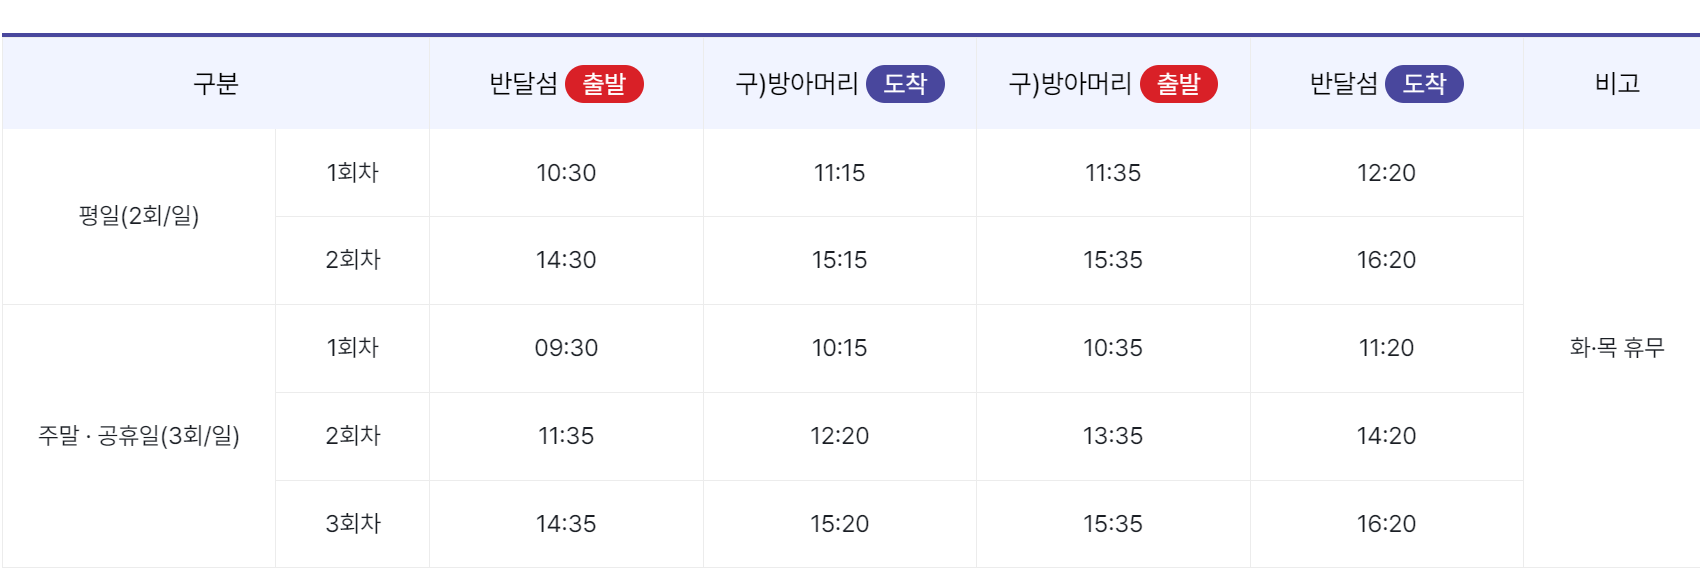Viewport: 1700px width, 577px height.
Task: Select the 구분 header cell
Action: (216, 84)
